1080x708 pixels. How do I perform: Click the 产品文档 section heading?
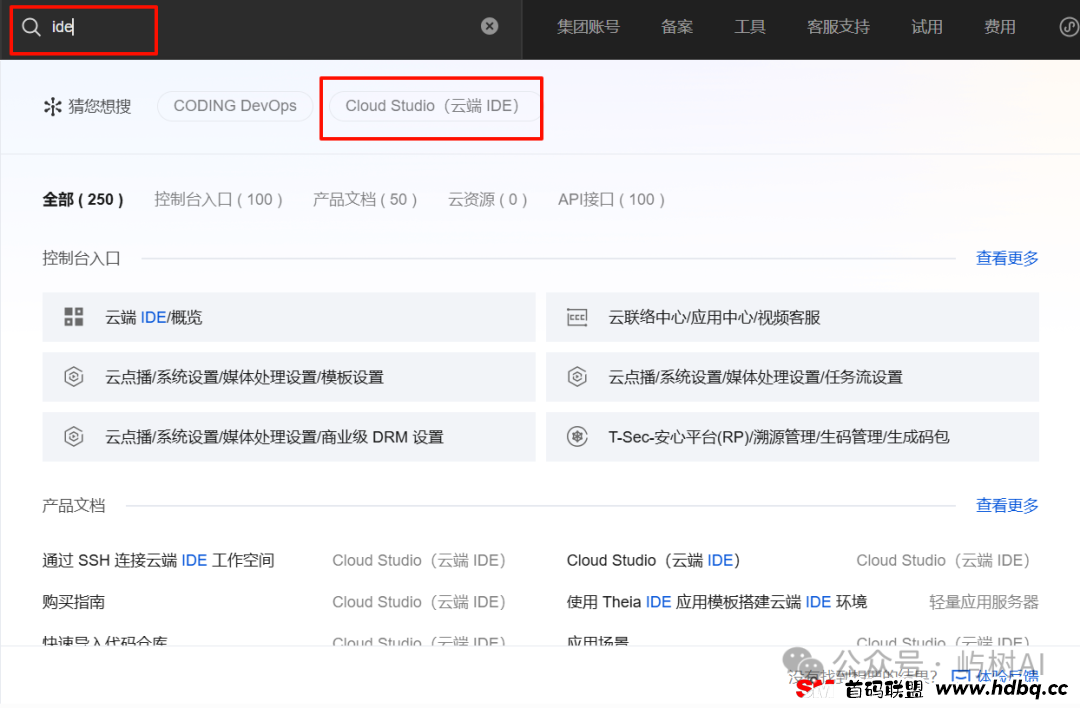coord(74,506)
